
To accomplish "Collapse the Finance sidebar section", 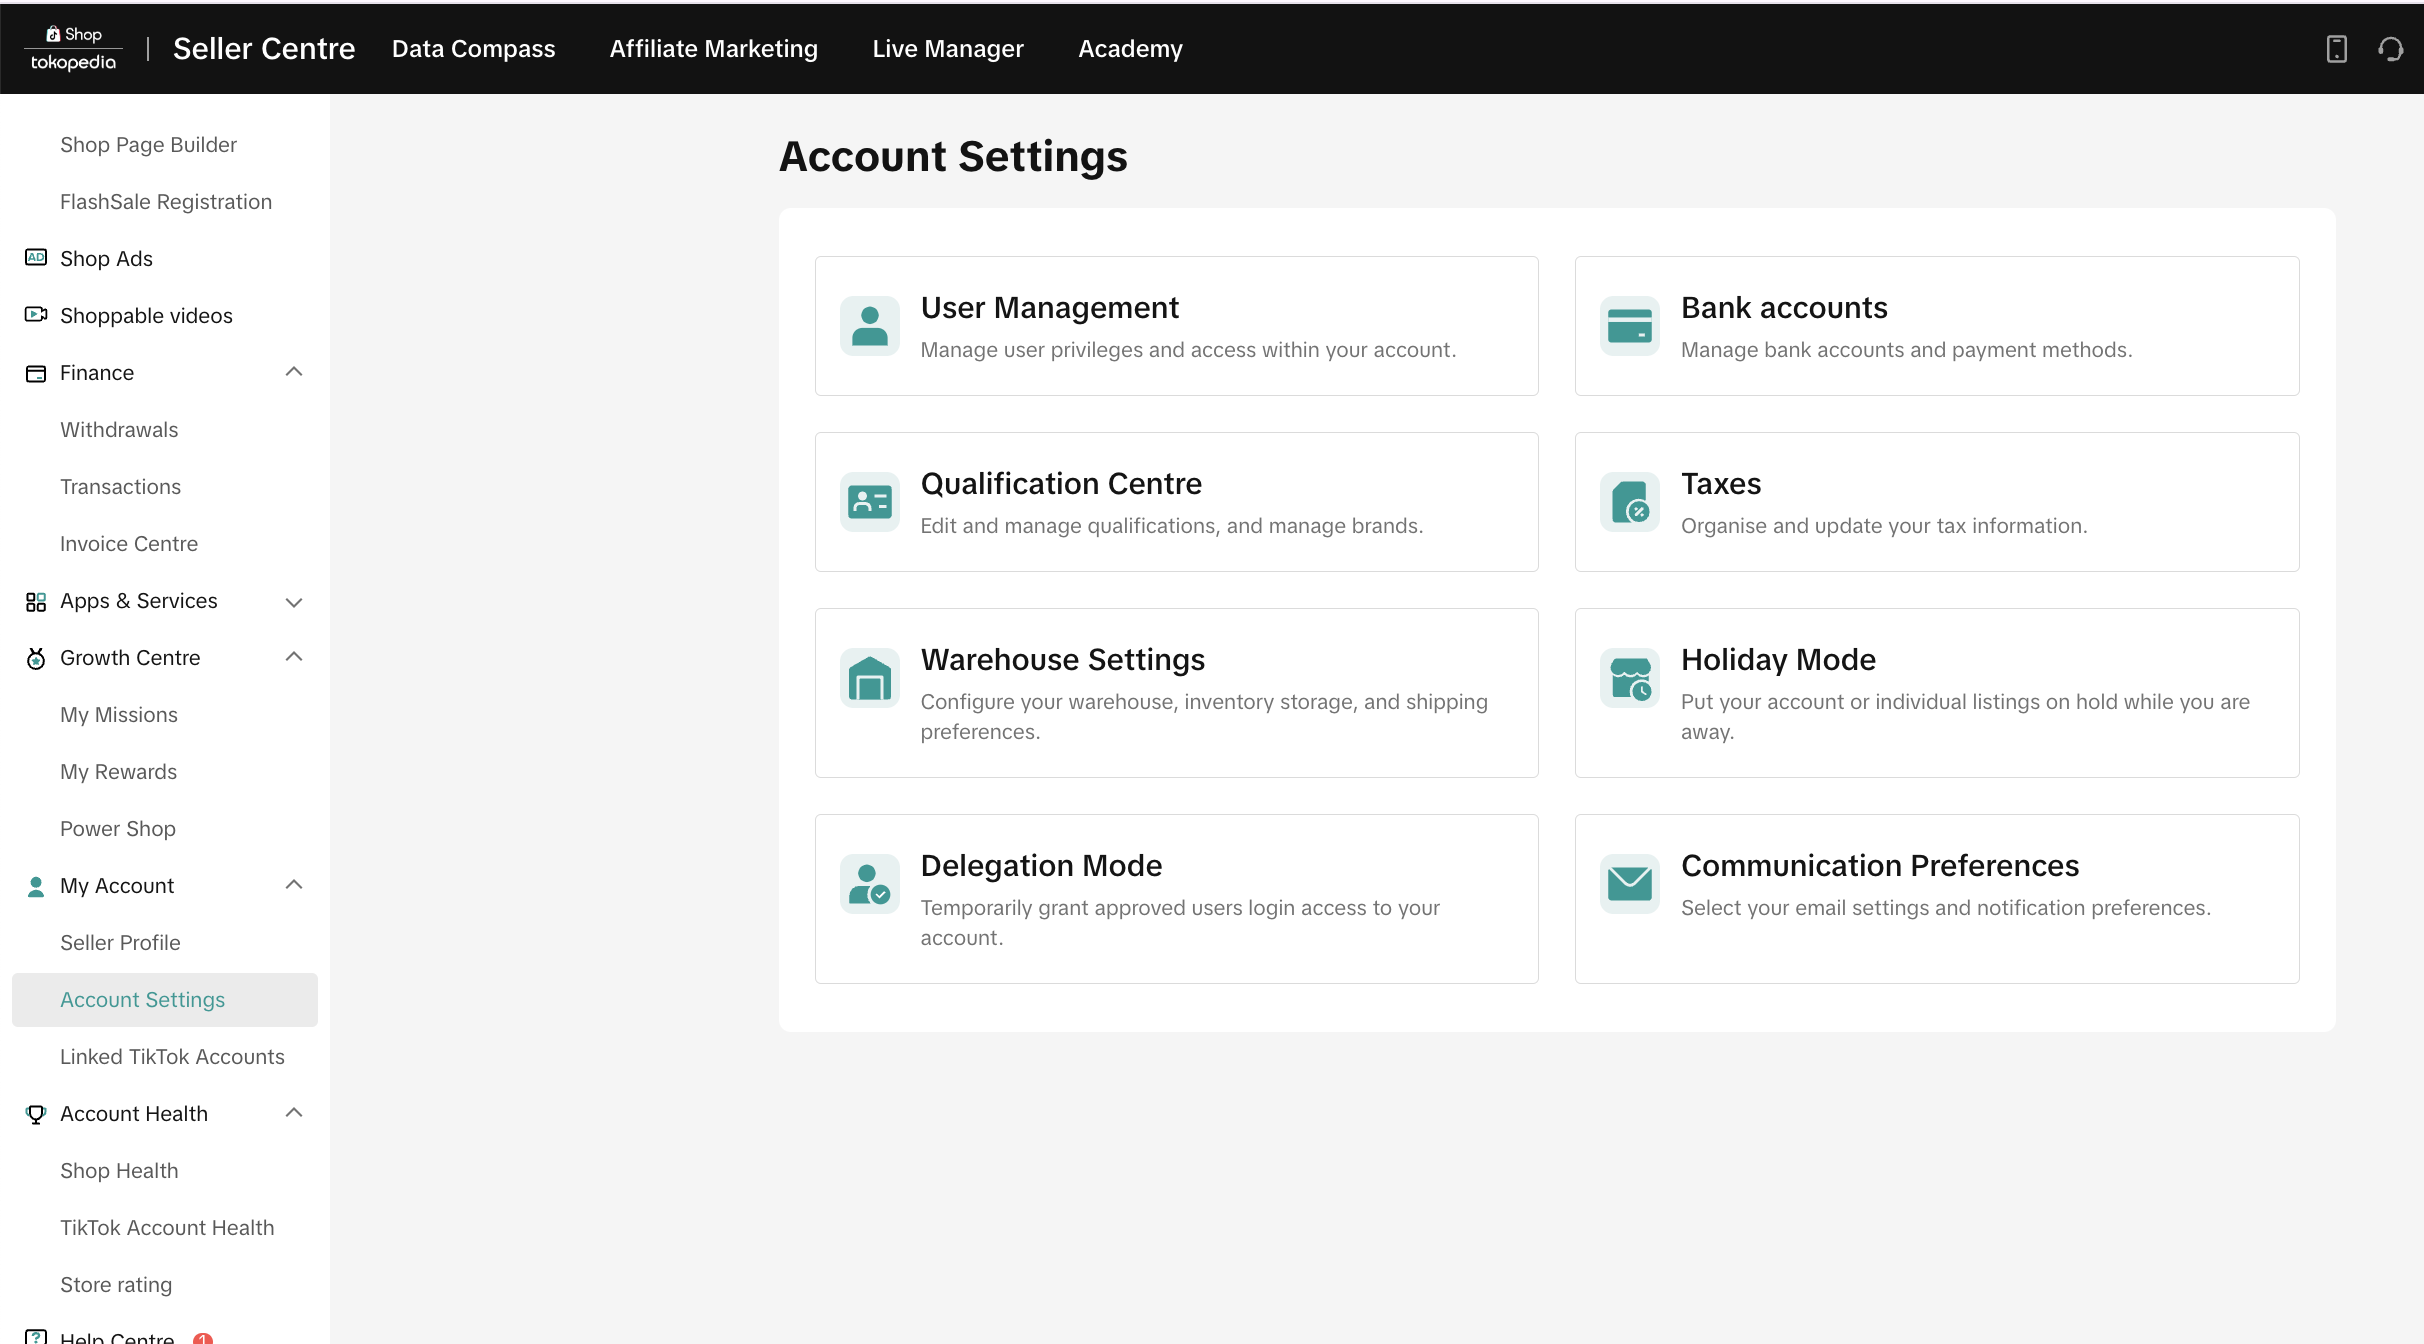I will point(293,372).
